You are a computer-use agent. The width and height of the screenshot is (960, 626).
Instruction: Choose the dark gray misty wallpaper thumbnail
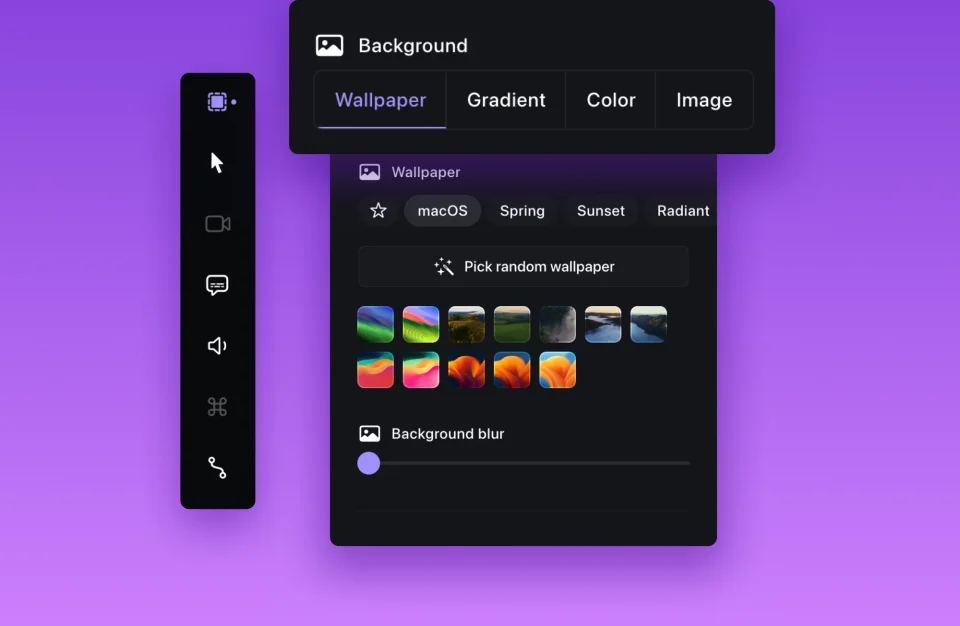[557, 324]
